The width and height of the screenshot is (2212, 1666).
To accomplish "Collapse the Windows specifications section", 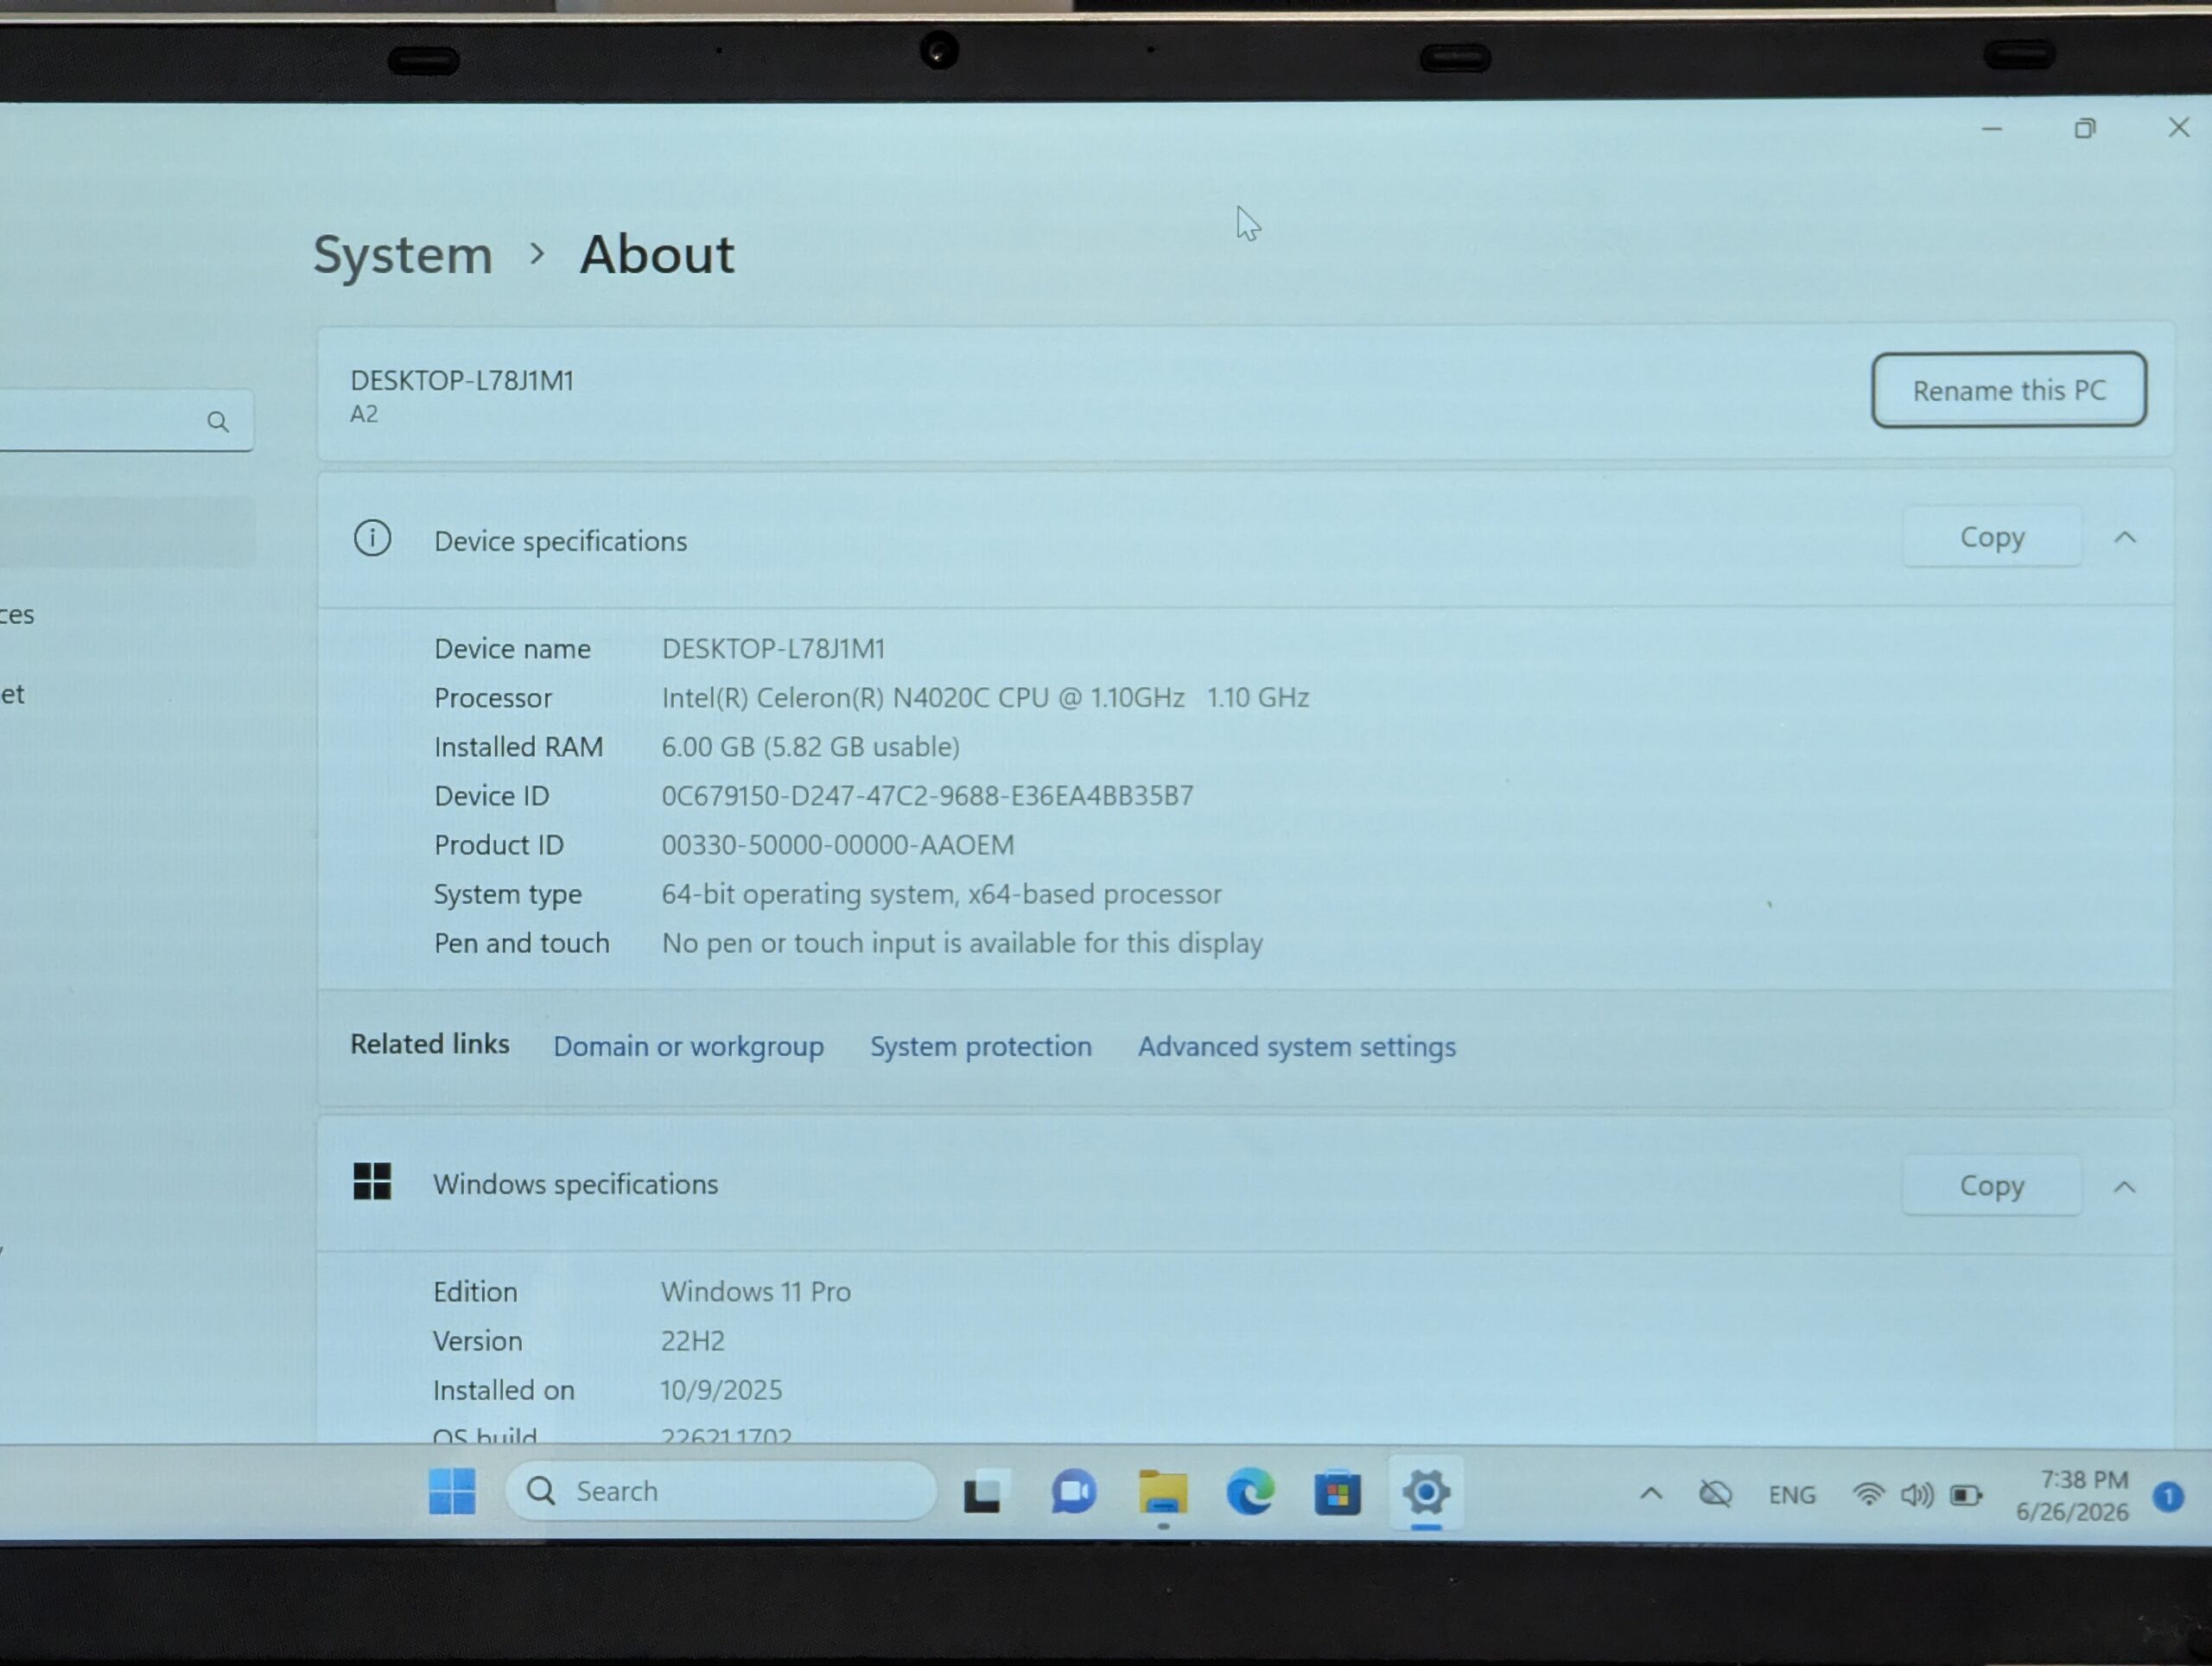I will click(2125, 1186).
